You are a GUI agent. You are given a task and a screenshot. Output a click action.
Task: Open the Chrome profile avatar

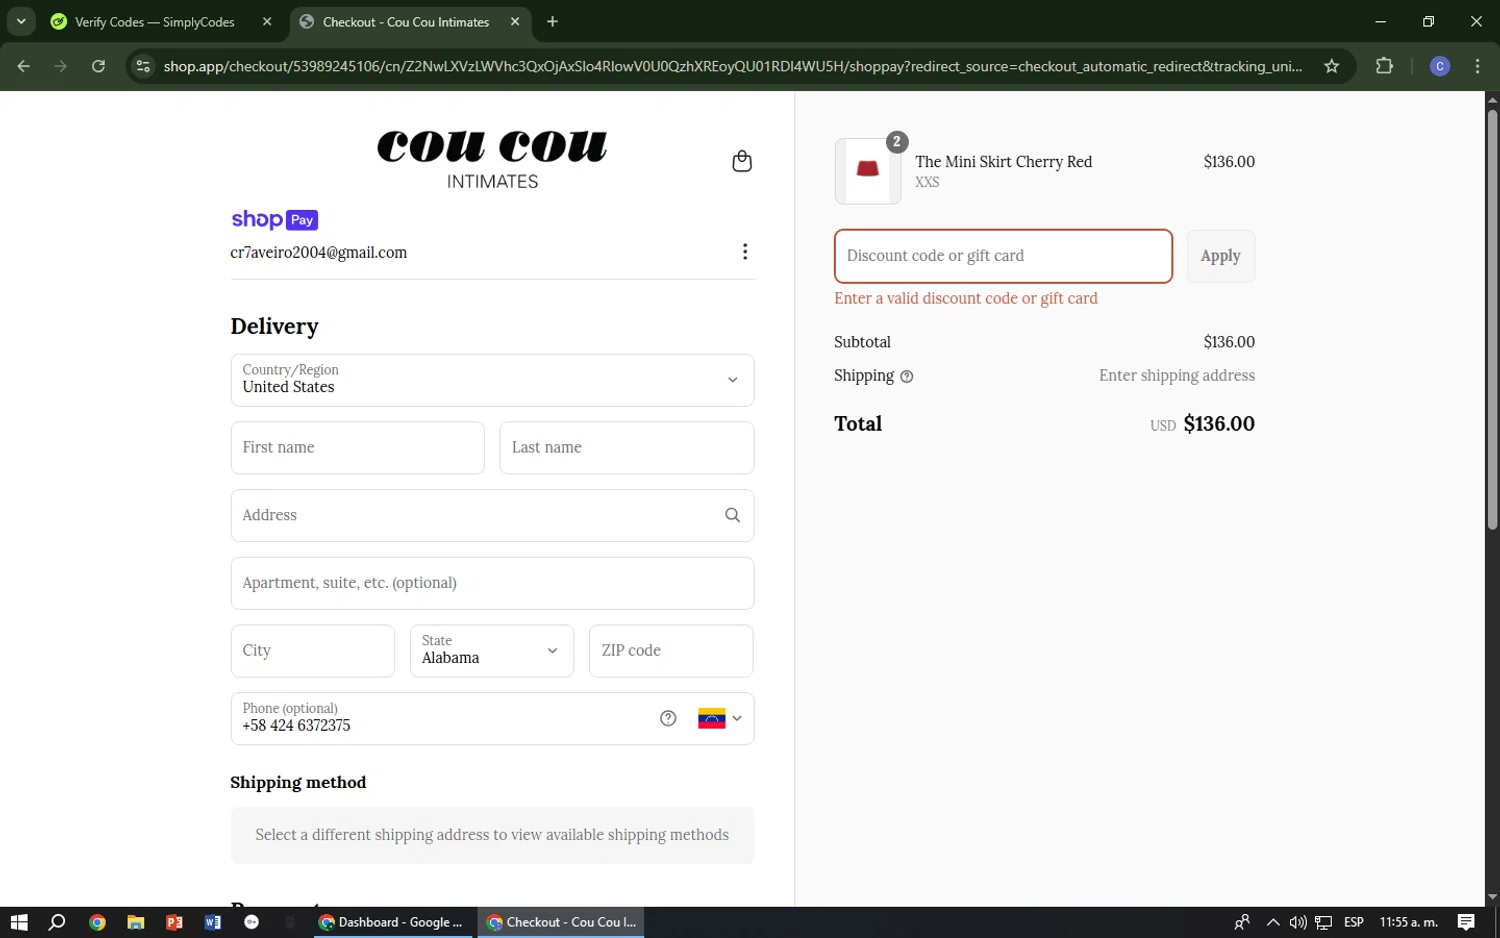1440,66
